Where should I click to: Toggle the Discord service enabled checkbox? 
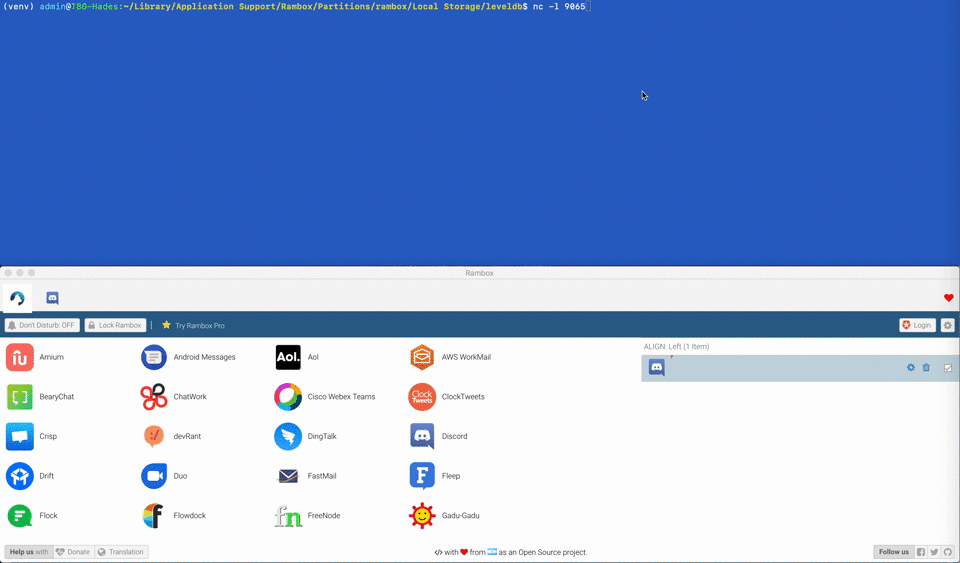click(x=948, y=368)
